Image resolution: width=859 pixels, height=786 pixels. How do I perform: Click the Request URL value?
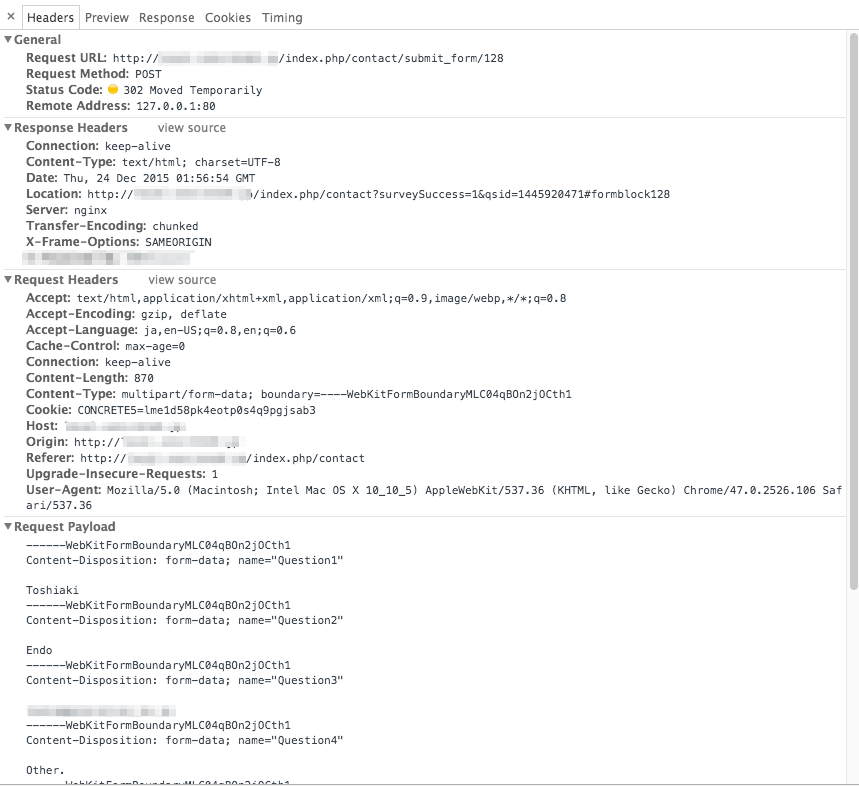[x=308, y=58]
